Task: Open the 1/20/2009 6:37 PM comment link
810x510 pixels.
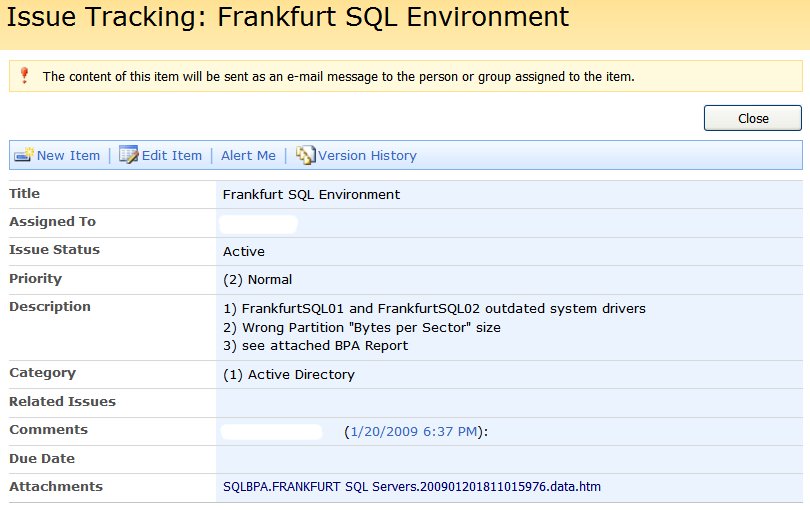Action: 414,431
